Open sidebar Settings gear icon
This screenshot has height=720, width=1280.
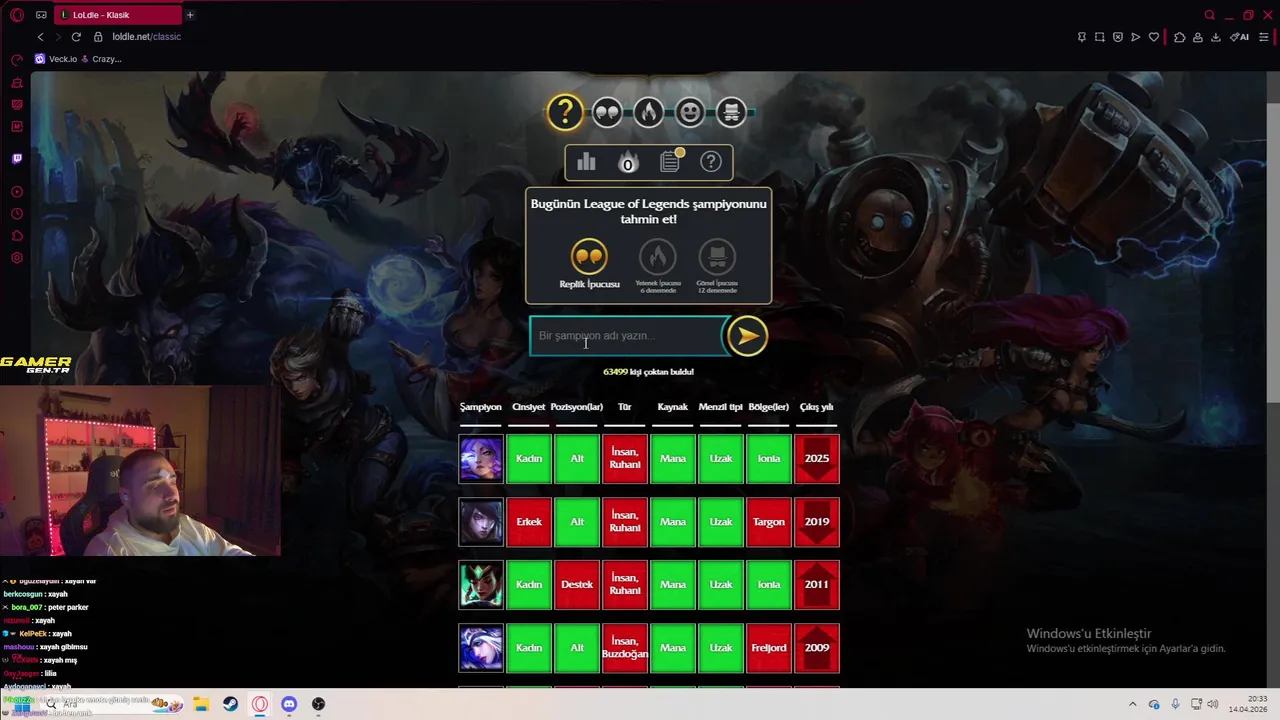[17, 258]
